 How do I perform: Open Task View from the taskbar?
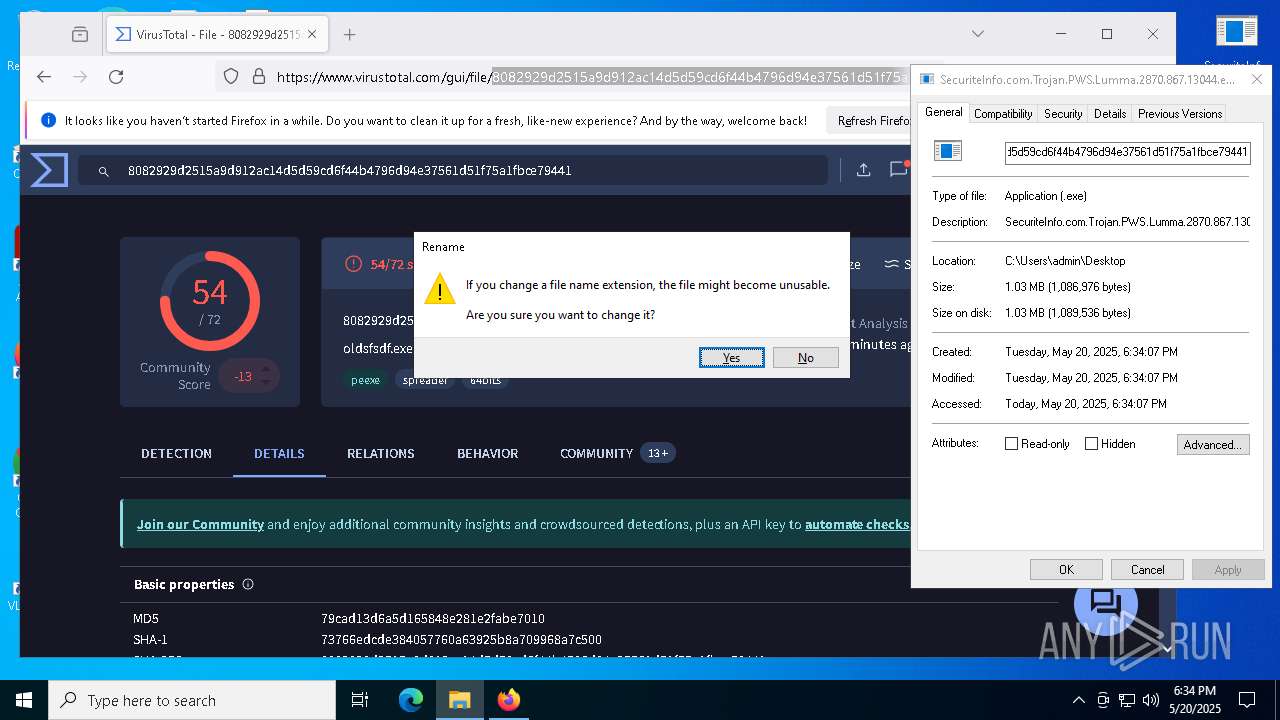[361, 700]
